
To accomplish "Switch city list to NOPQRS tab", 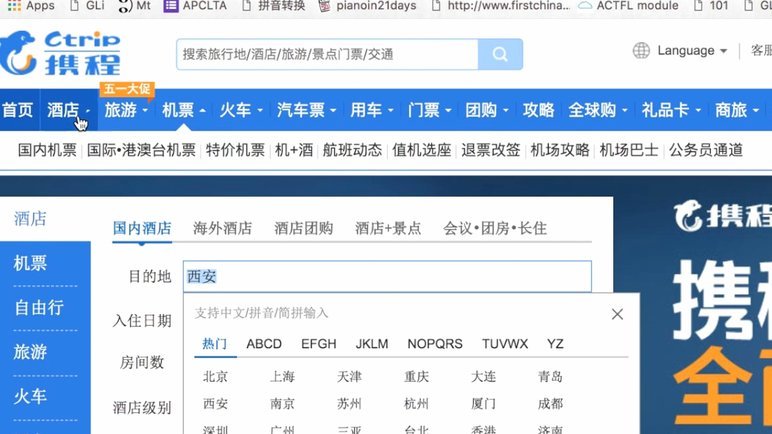I will tap(435, 344).
